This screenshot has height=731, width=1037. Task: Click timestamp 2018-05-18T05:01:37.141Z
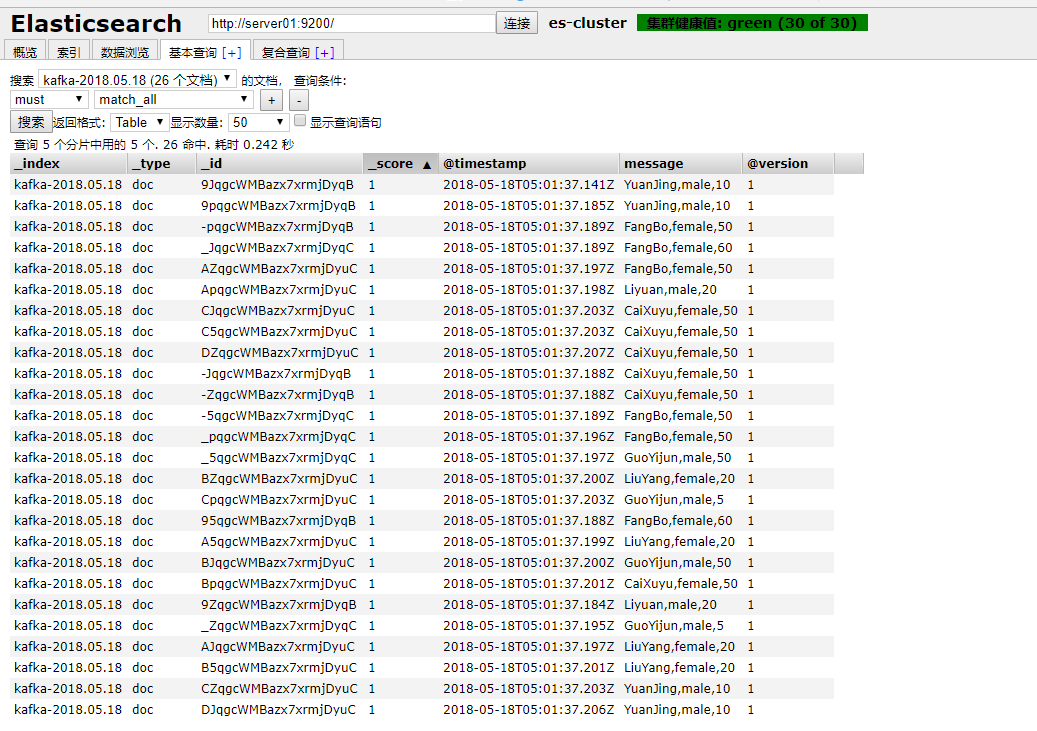point(528,185)
